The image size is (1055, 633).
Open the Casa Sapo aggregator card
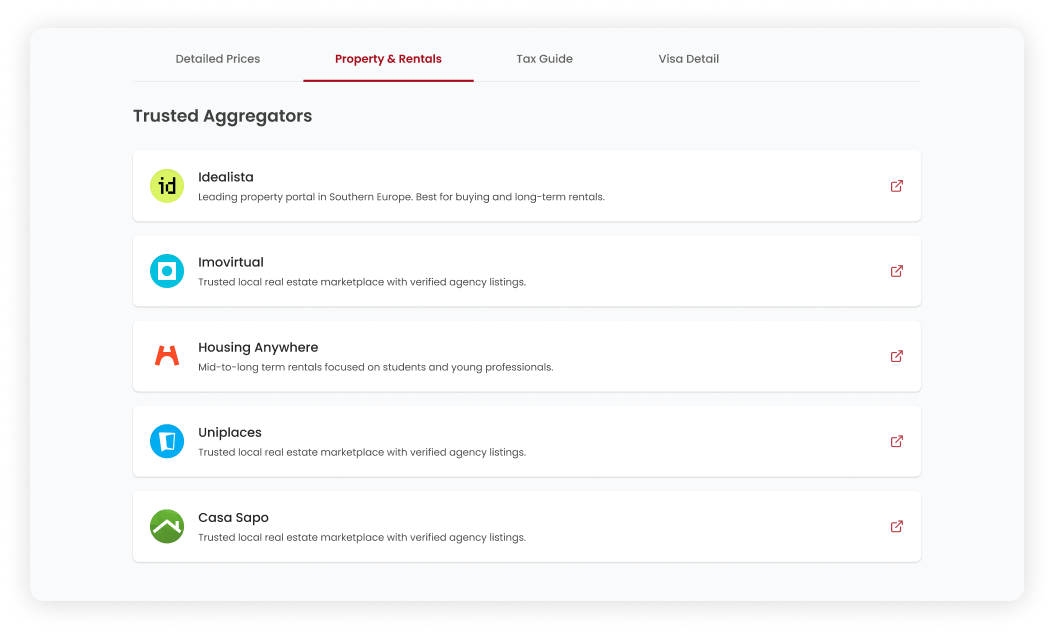click(x=527, y=526)
